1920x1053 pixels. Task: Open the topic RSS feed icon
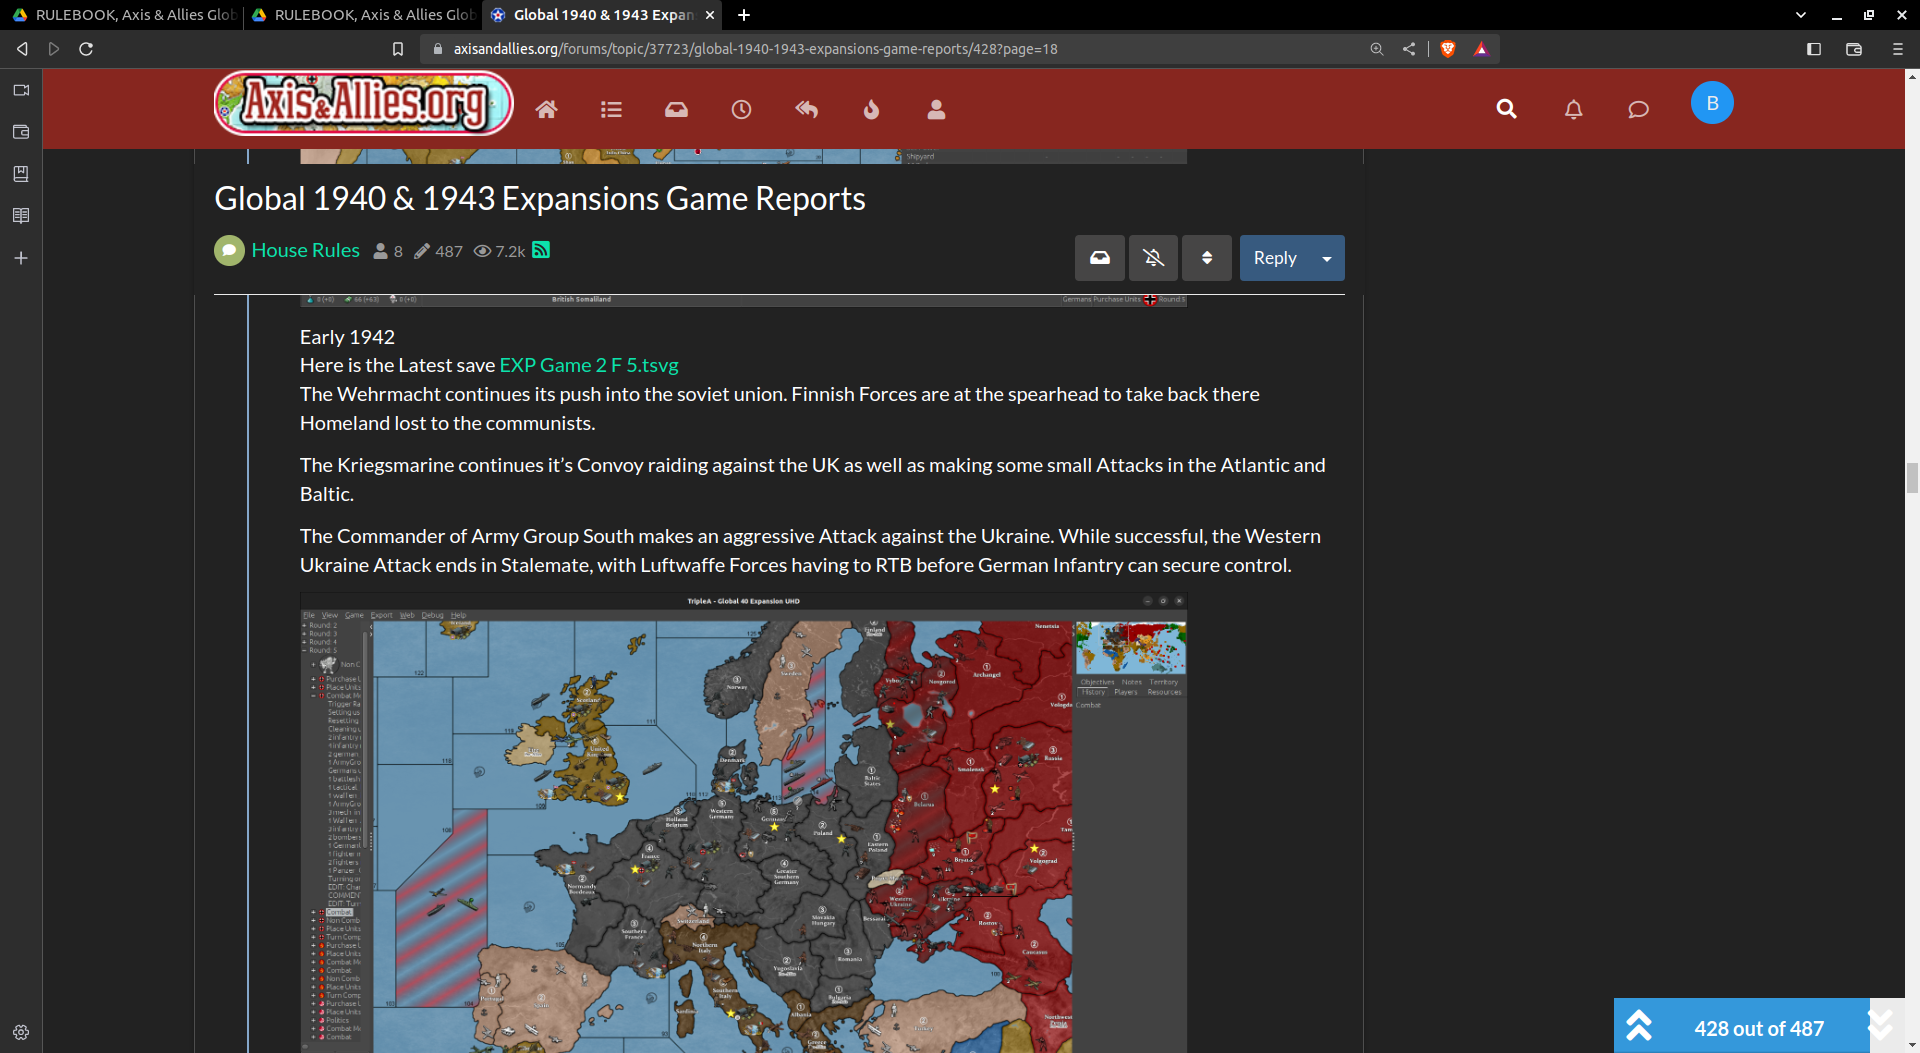point(541,250)
